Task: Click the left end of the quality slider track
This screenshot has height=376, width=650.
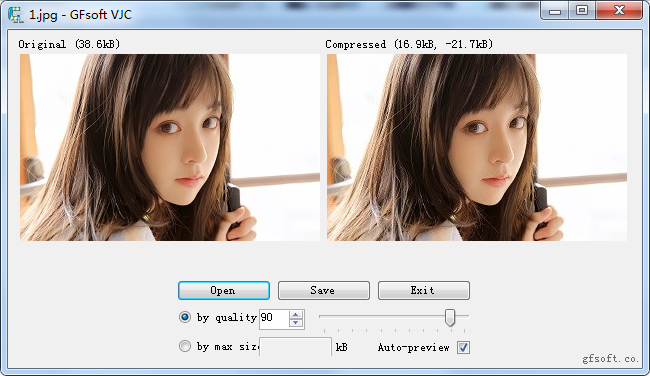Action: [x=321, y=316]
